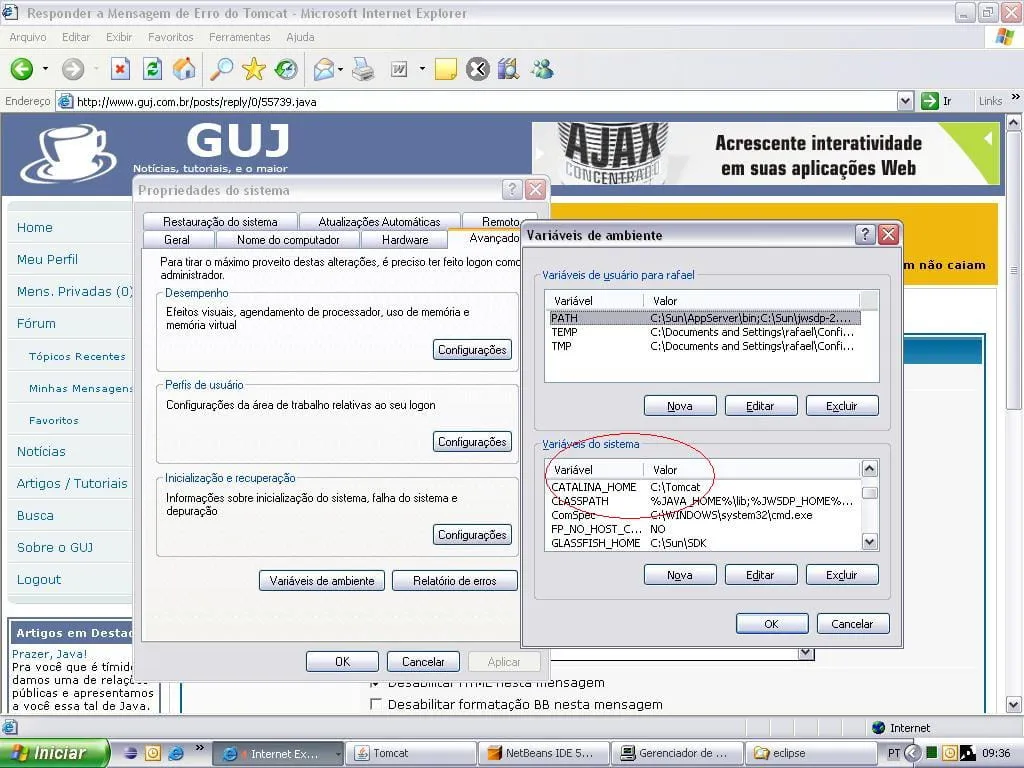Screen dimensions: 1024x768
Task: Open Favoritos menu
Action: [170, 37]
